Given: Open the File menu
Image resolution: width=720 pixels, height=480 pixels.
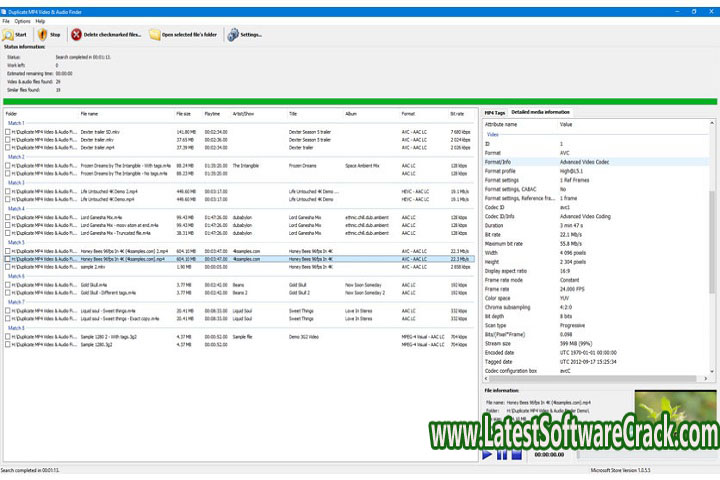Looking at the screenshot, I should tap(6, 21).
